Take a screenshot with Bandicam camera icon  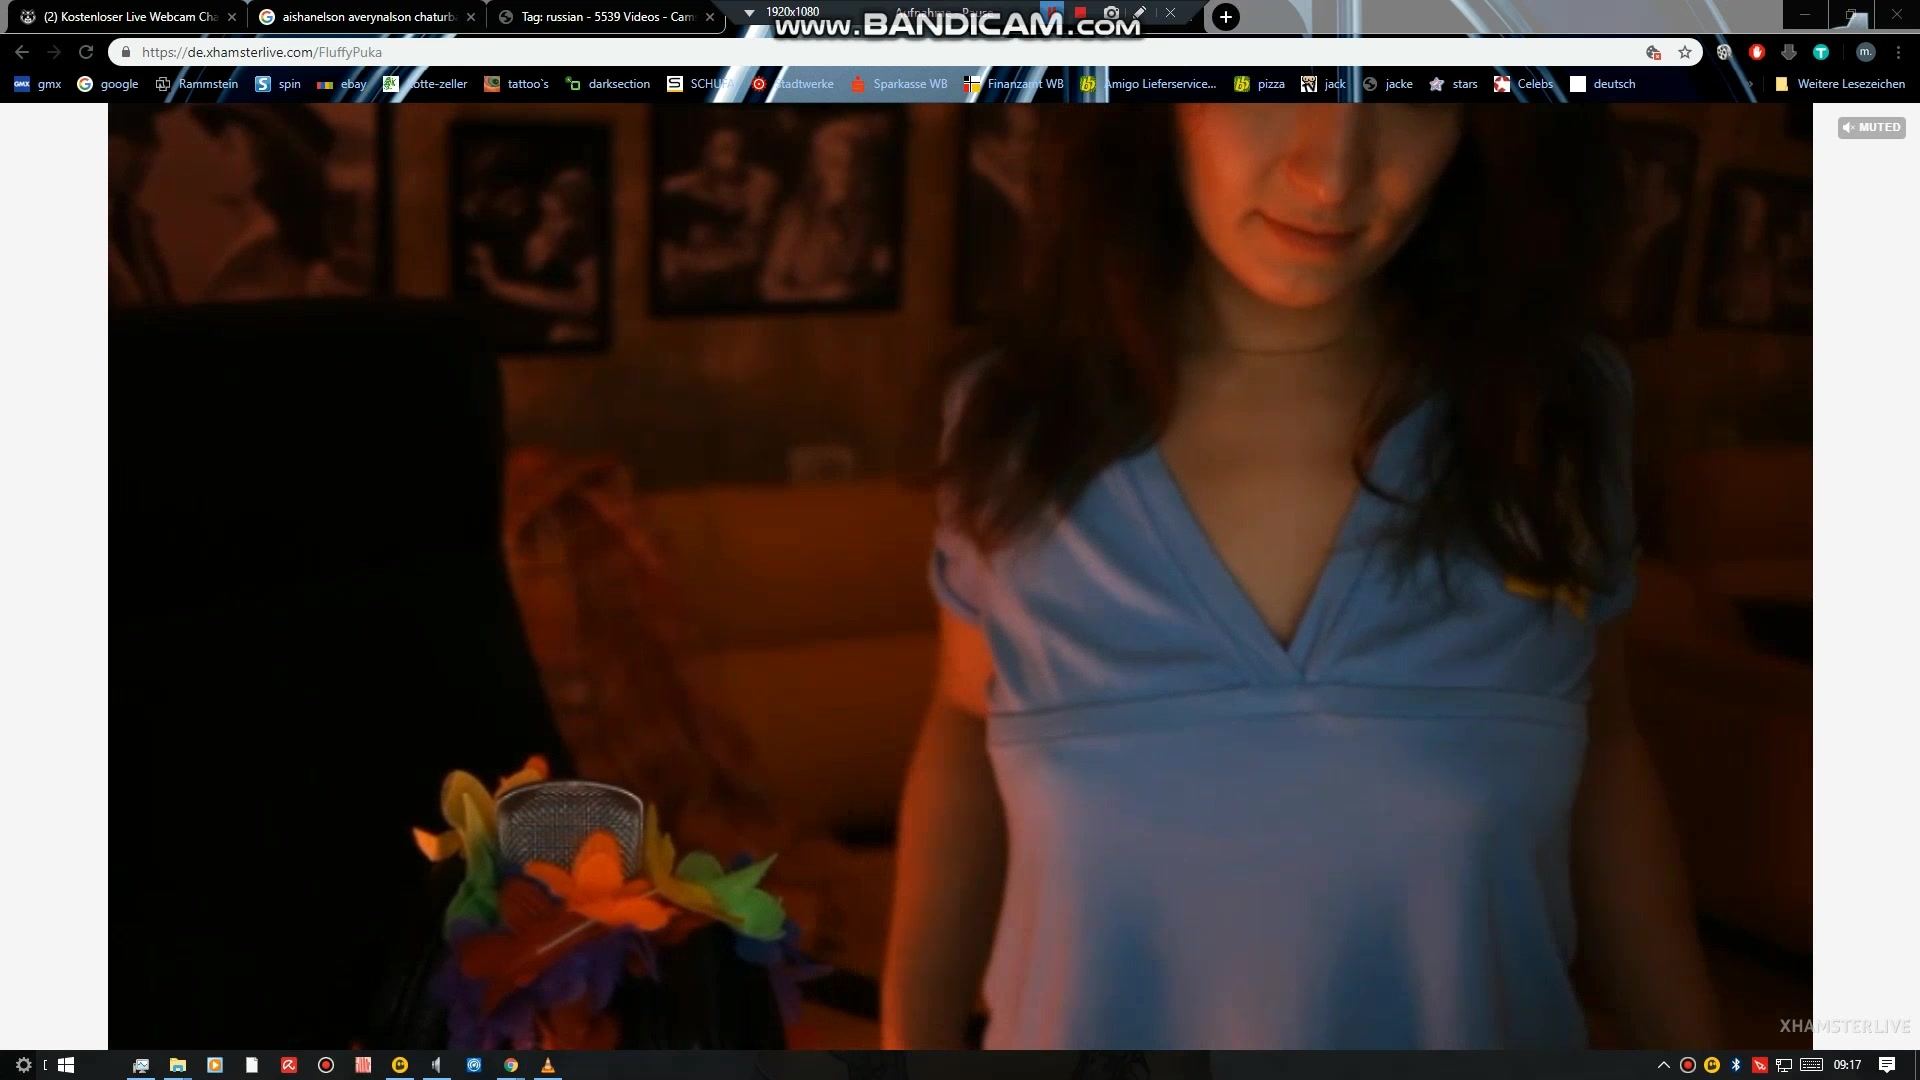coord(1111,12)
